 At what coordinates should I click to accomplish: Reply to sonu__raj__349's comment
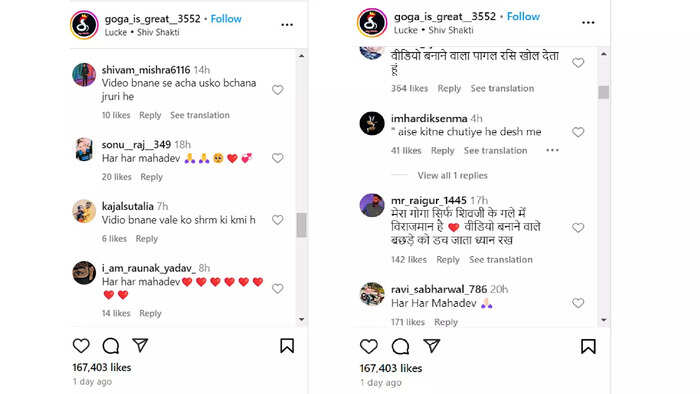(x=151, y=177)
